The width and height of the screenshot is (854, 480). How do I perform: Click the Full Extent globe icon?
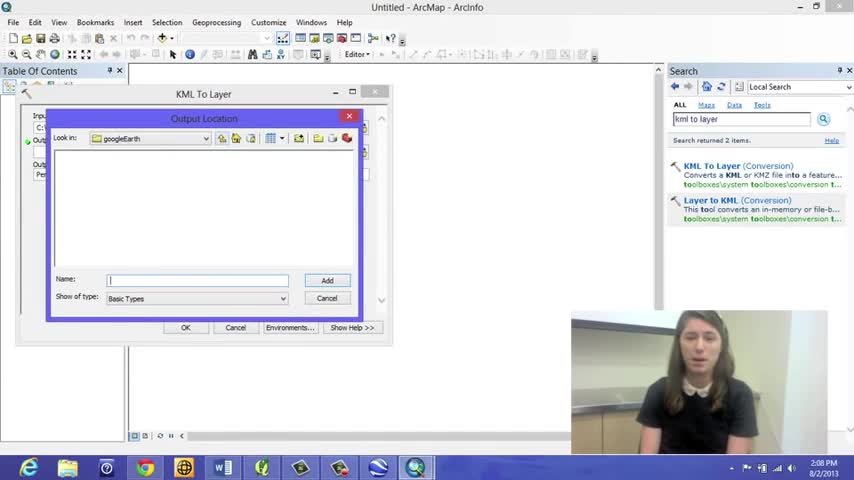[55, 54]
